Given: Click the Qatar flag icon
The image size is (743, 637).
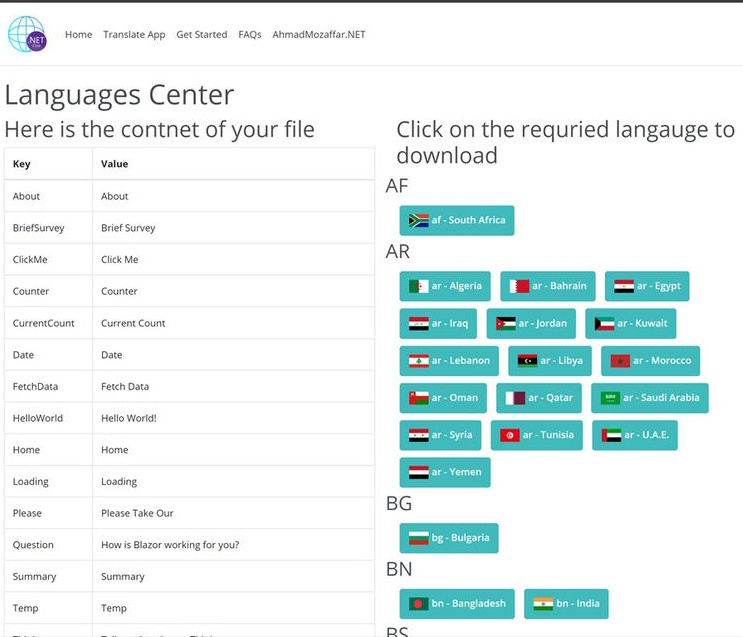Looking at the screenshot, I should (x=515, y=398).
